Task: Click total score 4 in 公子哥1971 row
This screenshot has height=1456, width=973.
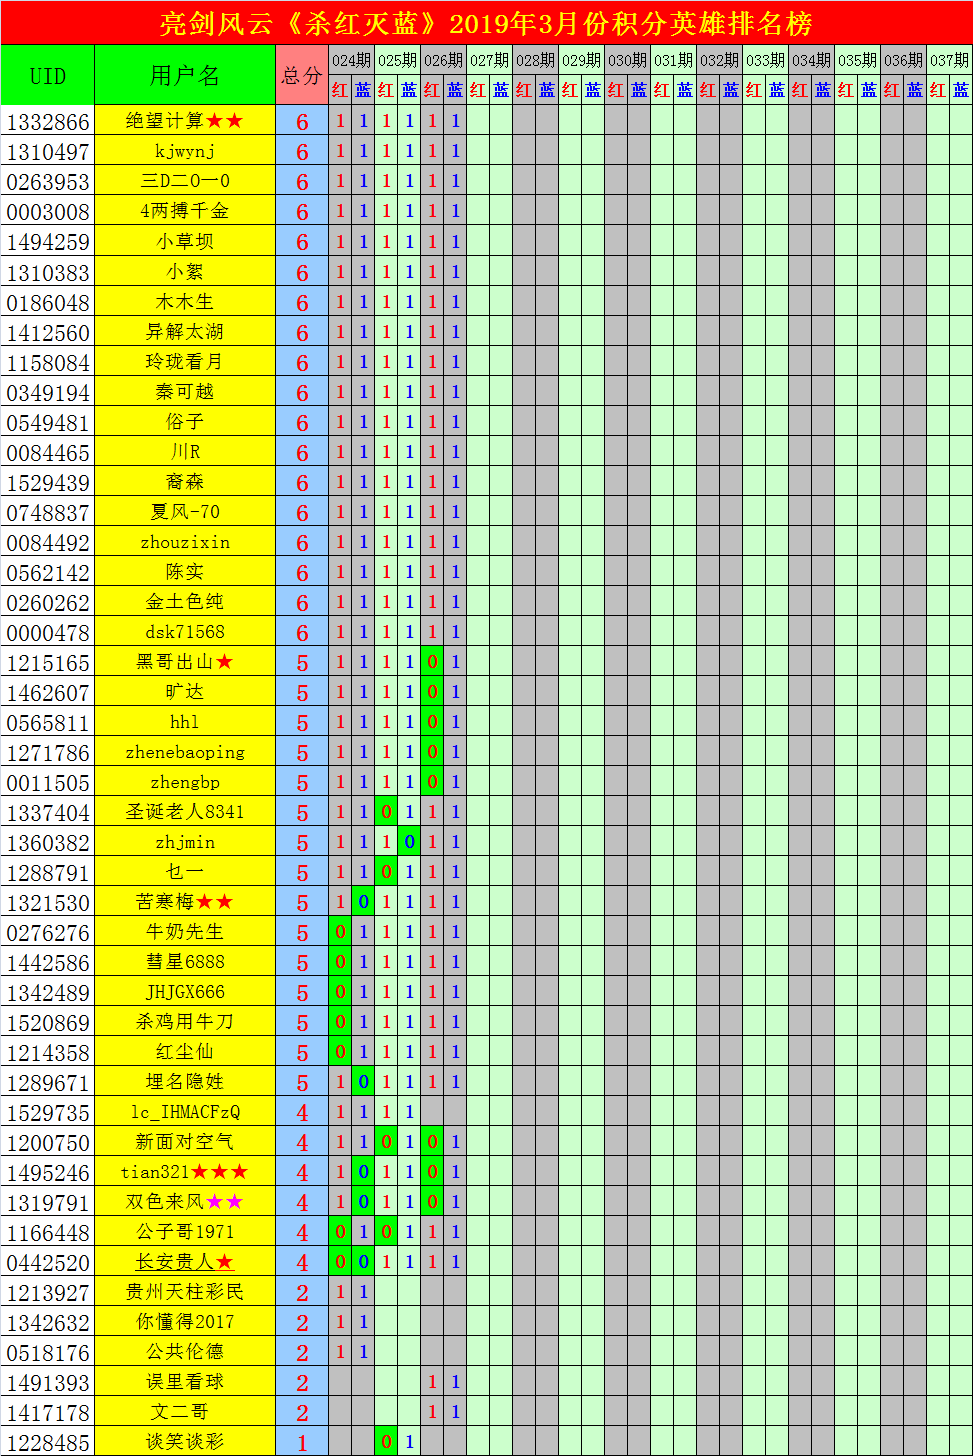Action: click(x=302, y=1232)
